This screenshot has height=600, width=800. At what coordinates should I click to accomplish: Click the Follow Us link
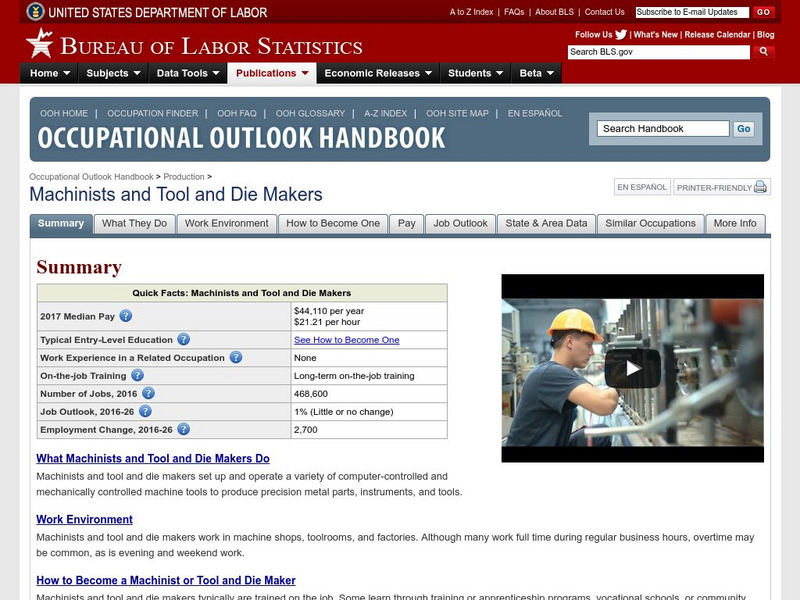coord(593,35)
